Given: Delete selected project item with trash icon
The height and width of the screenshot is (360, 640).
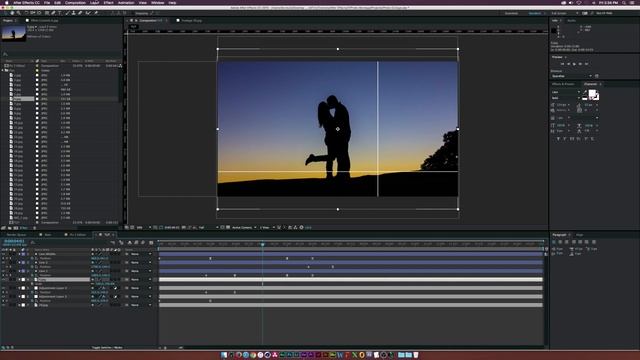Looking at the screenshot, I should pos(34,228).
